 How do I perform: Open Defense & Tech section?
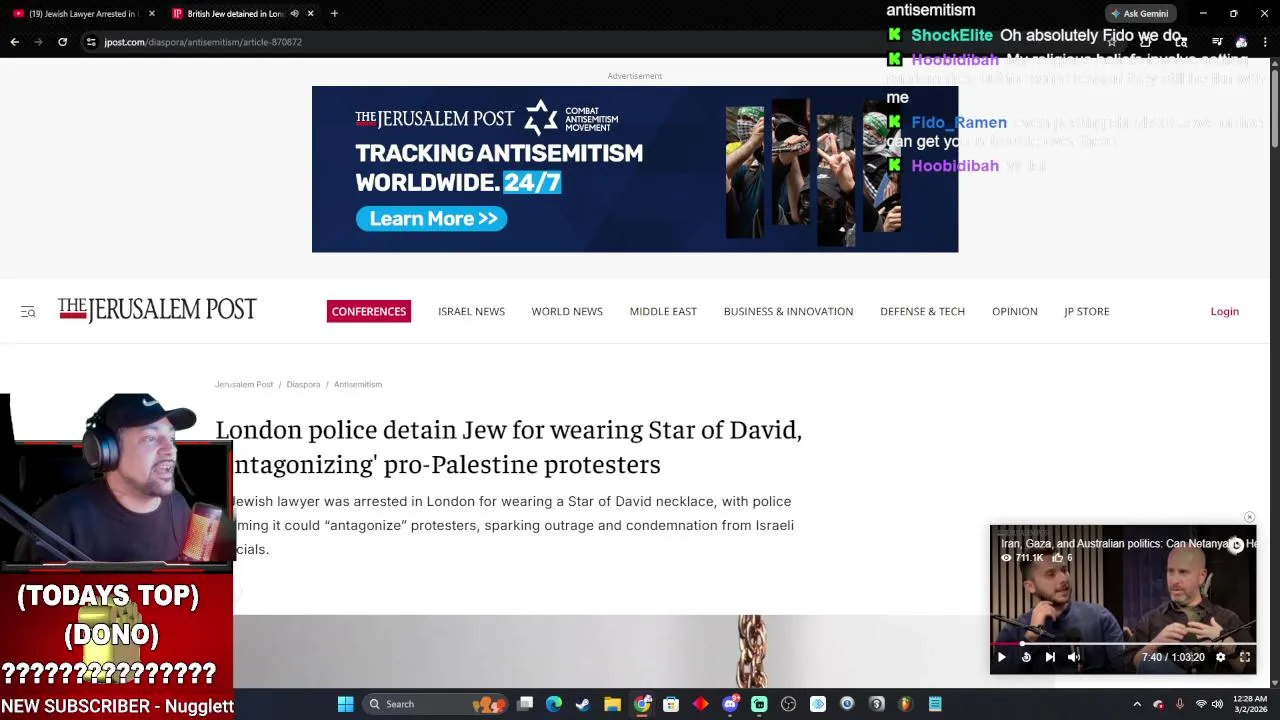(x=922, y=311)
